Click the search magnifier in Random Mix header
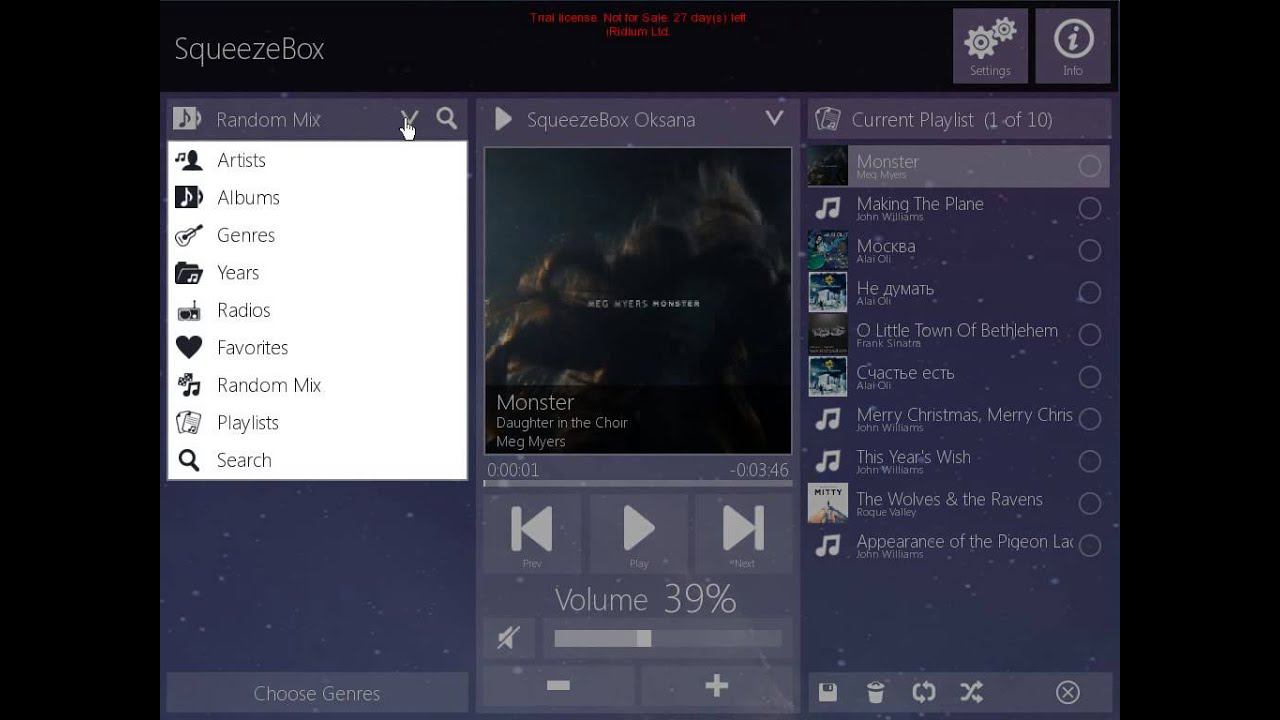This screenshot has width=1280, height=720. click(x=447, y=119)
